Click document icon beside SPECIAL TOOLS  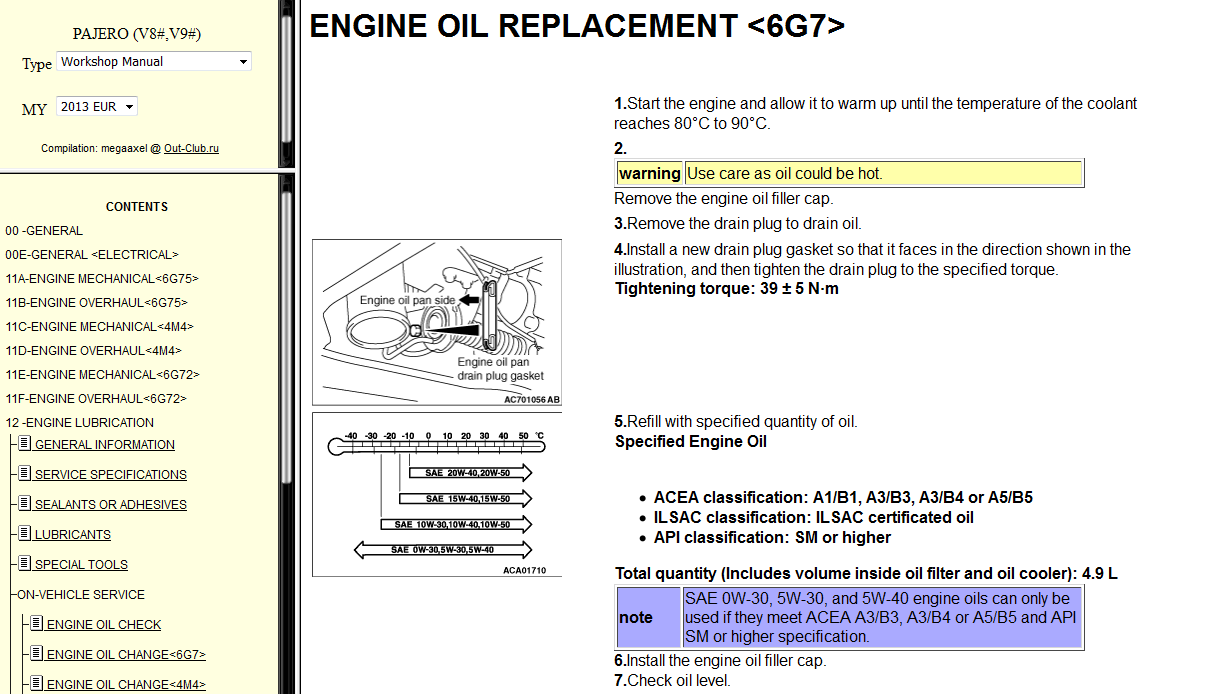tap(25, 564)
